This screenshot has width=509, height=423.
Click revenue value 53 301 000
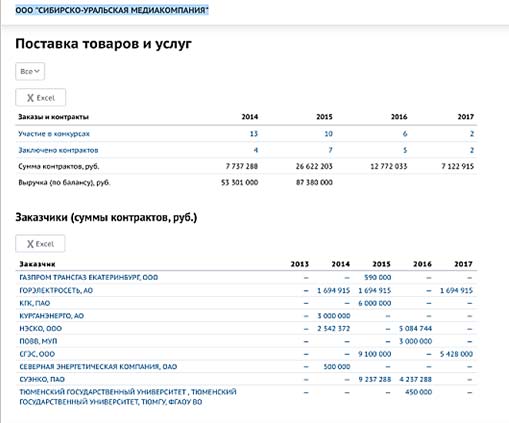click(x=239, y=182)
